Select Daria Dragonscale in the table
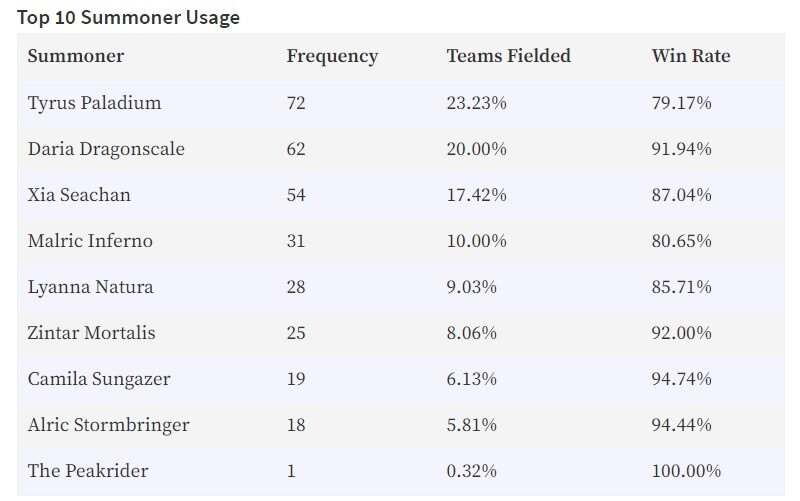The width and height of the screenshot is (800, 501). (106, 149)
